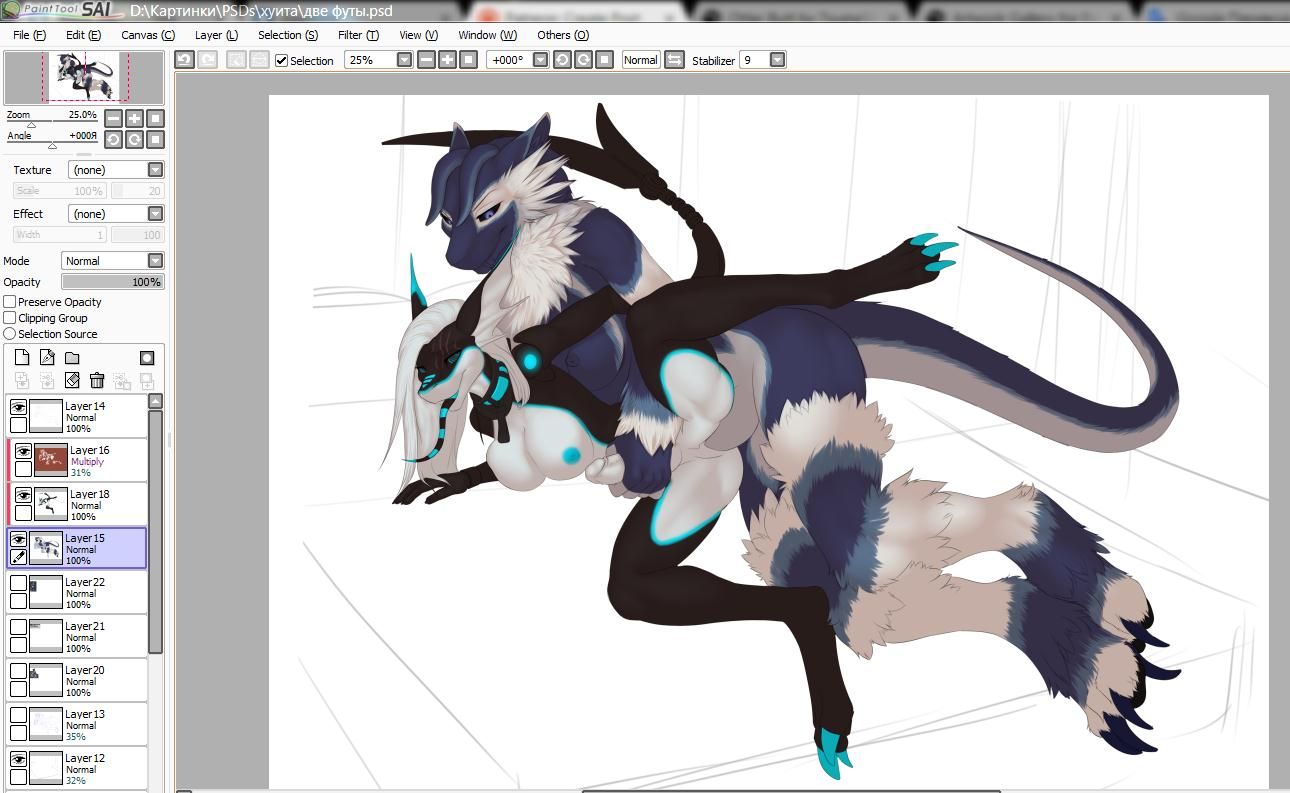Show the hidden Layer 22

18,583
